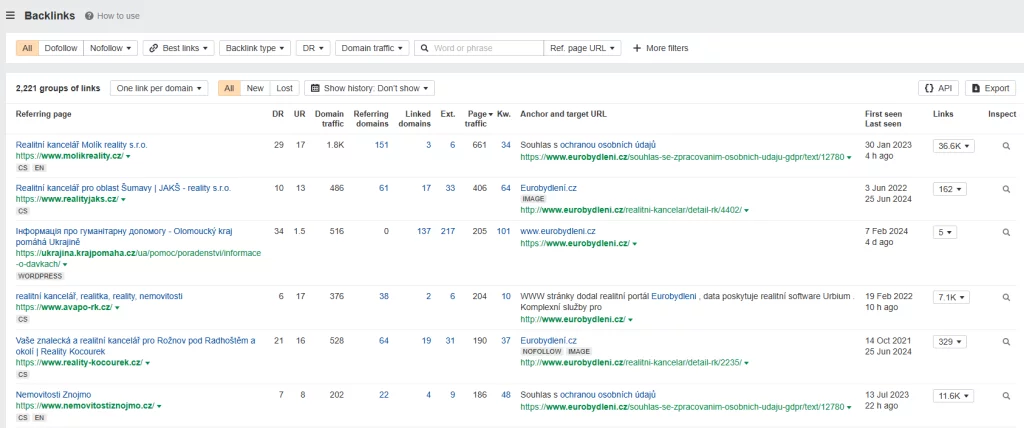Open the DR filter dropdown
This screenshot has width=1024, height=428.
[x=313, y=48]
